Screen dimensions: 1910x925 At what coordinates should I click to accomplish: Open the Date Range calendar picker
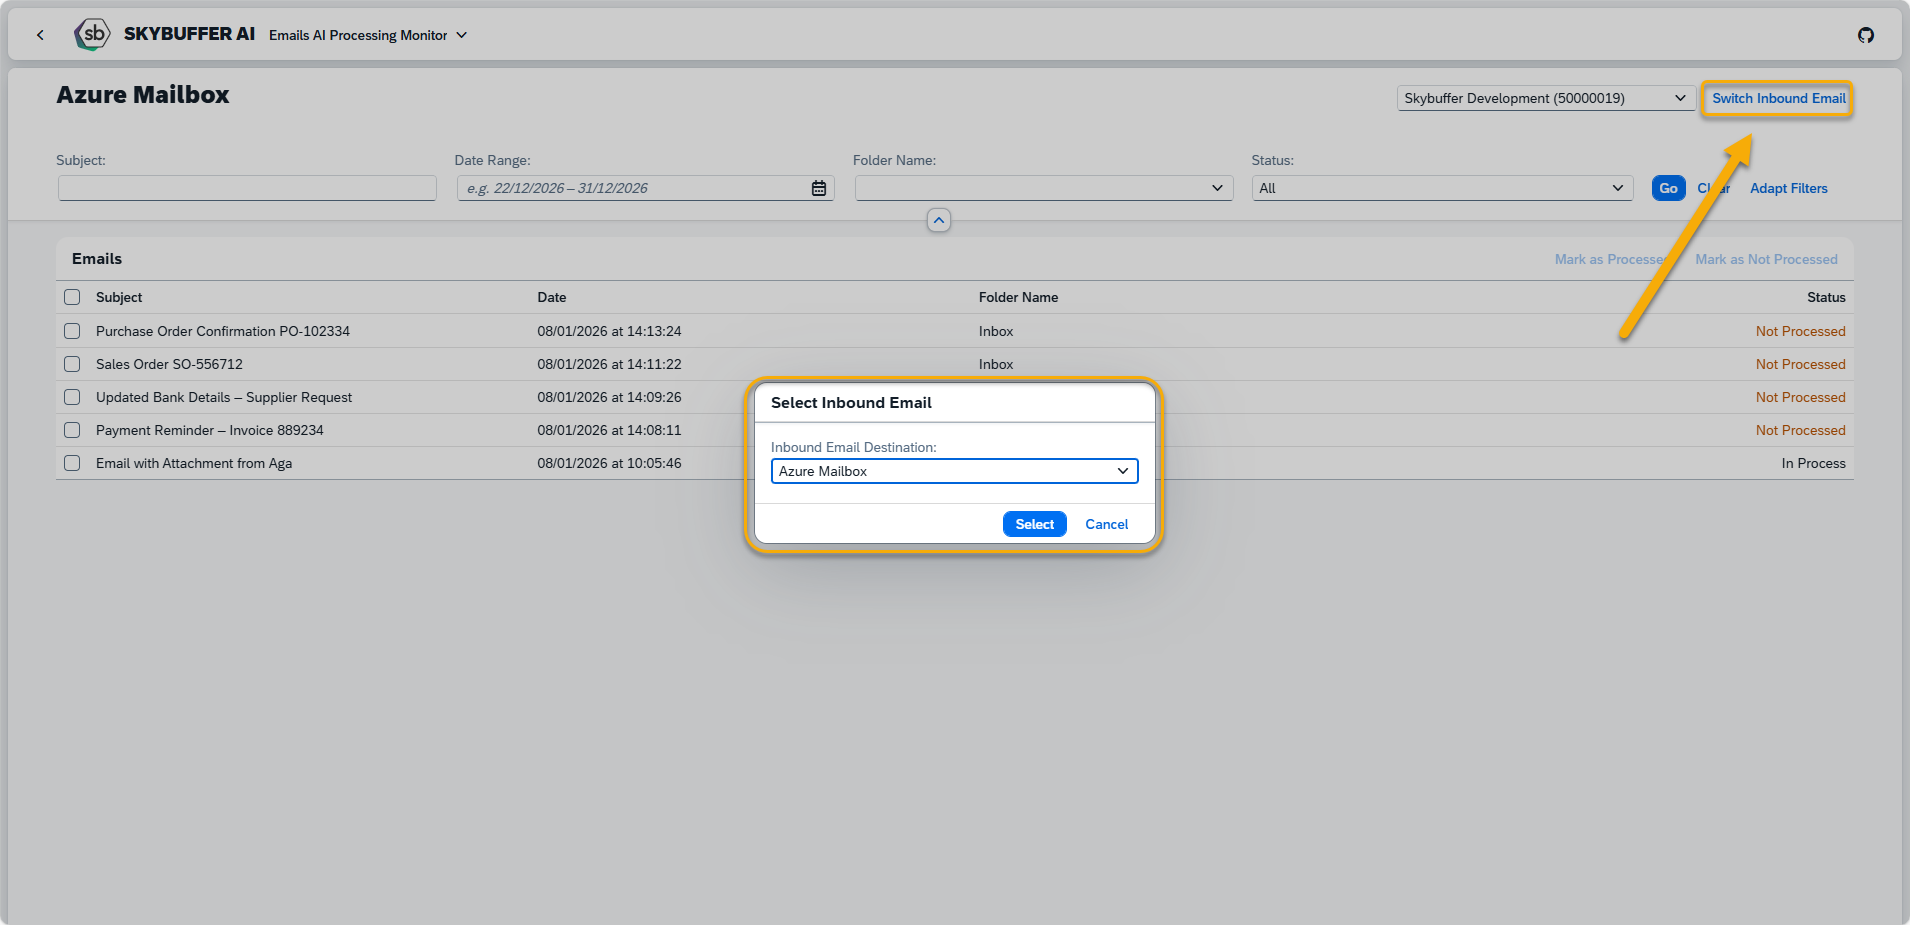point(818,188)
